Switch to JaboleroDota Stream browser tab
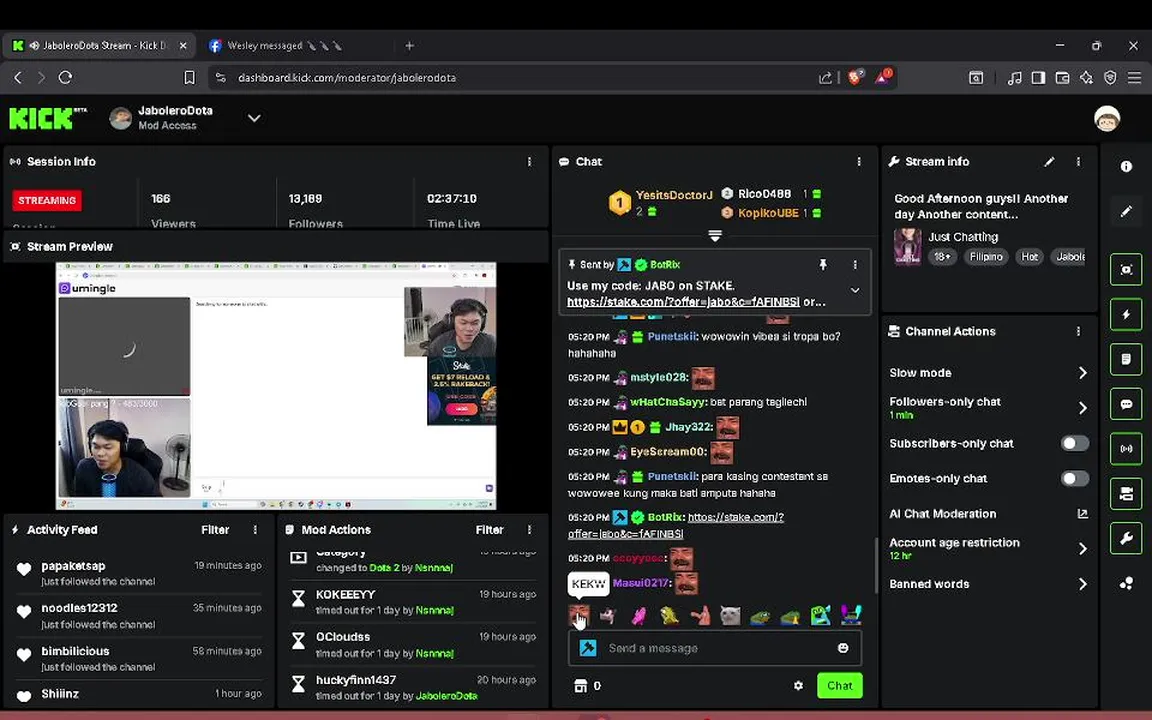Screen dimensions: 1152x720 101,46
